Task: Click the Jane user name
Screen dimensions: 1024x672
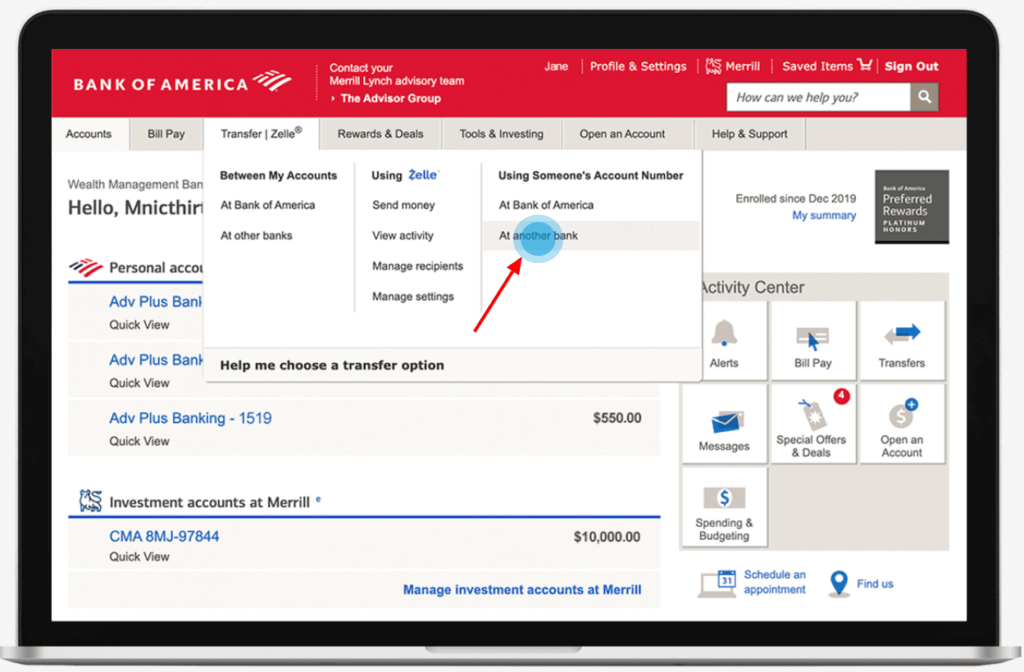Action: 556,66
